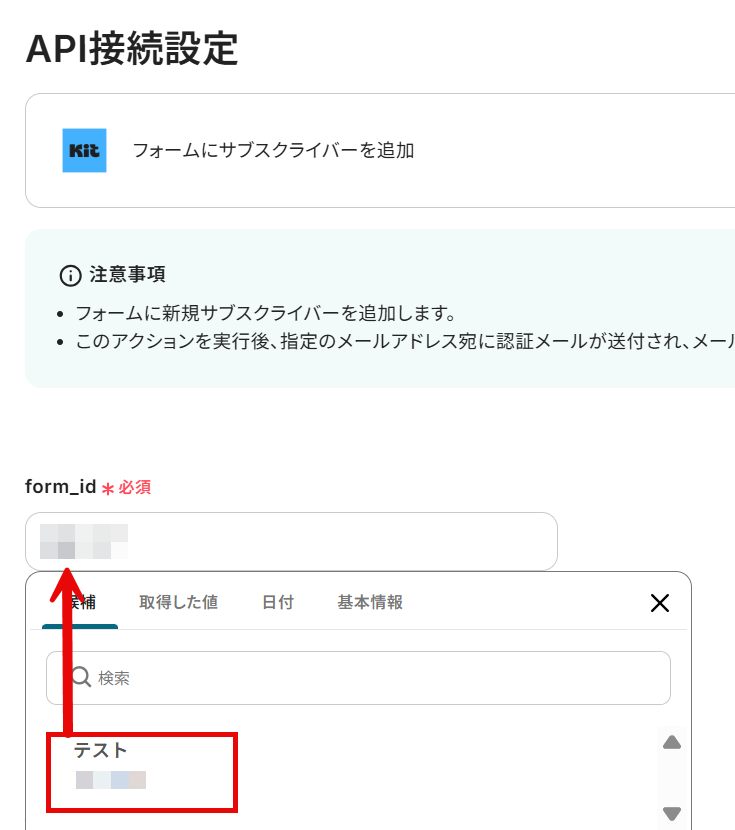Focus the form_id input field
Viewport: 735px width, 830px height.
(291, 541)
